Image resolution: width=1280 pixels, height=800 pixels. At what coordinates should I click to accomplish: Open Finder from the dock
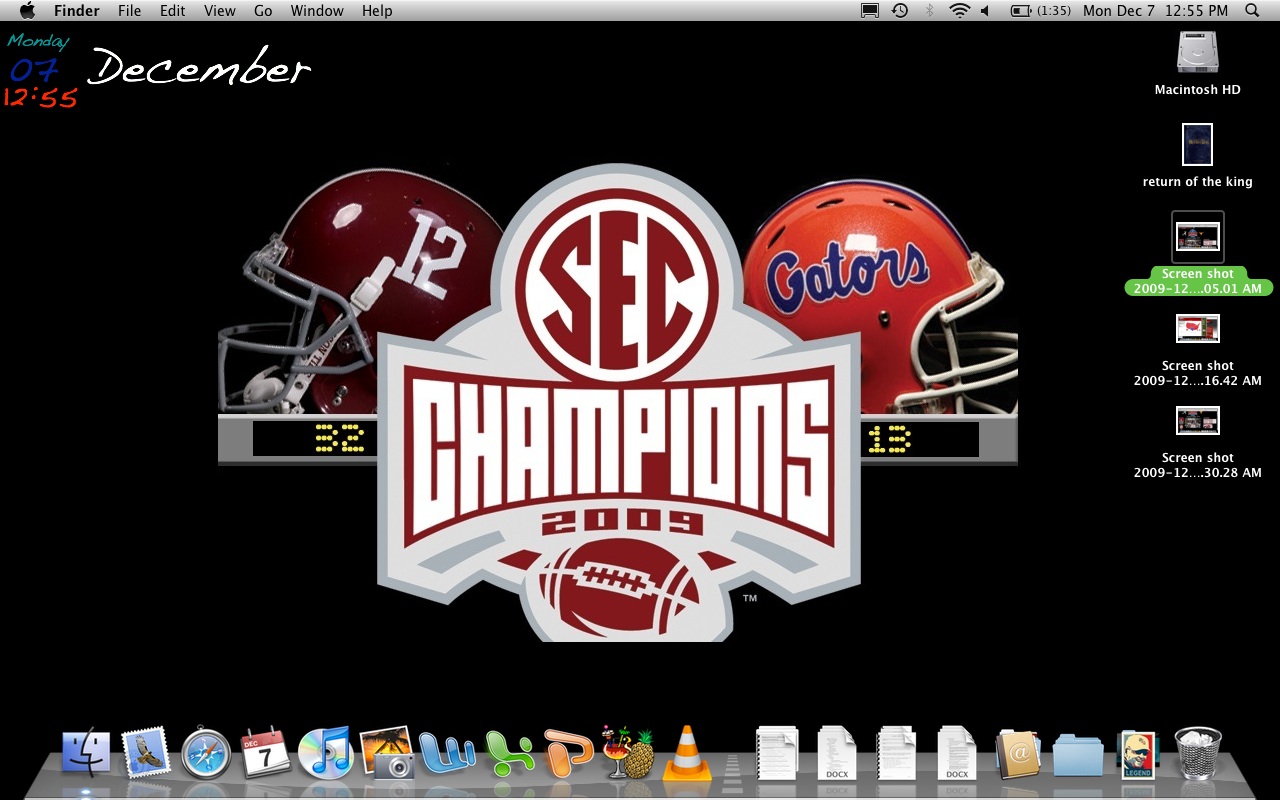tap(87, 753)
